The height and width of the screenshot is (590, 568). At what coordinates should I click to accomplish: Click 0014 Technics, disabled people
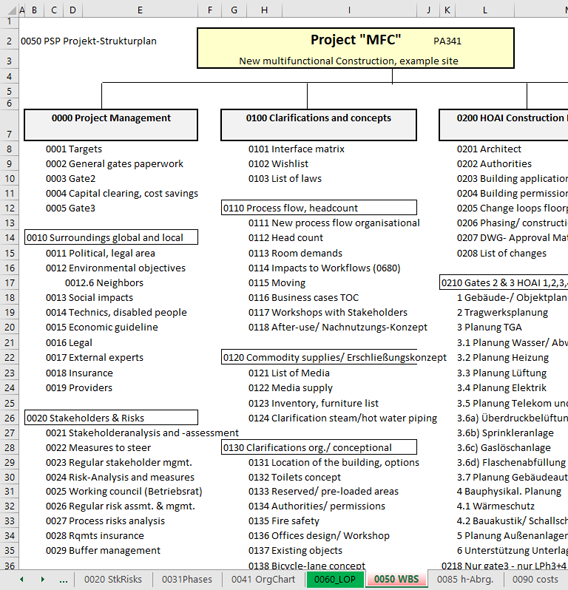tap(116, 312)
